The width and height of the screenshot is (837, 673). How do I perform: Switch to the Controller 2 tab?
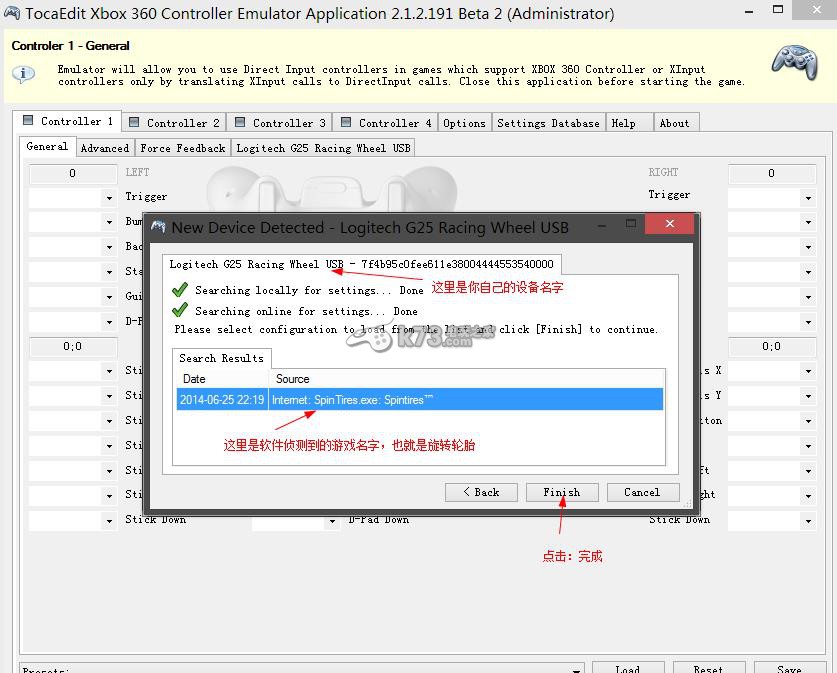pos(174,122)
